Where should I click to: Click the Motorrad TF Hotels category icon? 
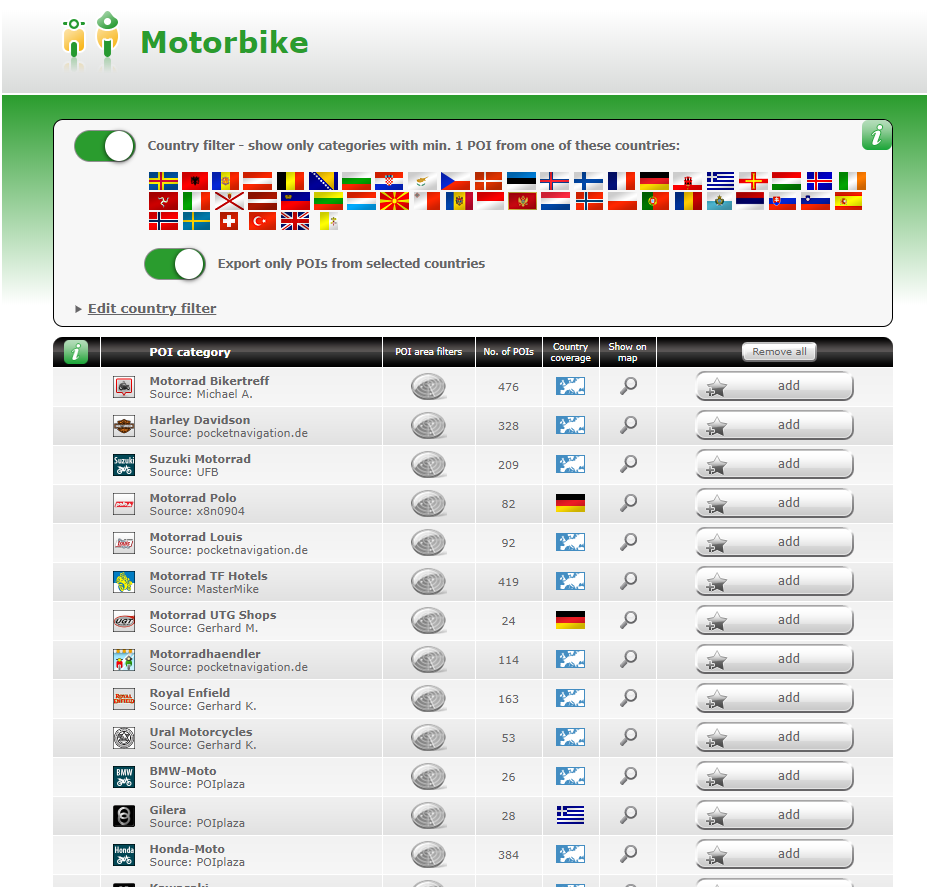coord(124,583)
